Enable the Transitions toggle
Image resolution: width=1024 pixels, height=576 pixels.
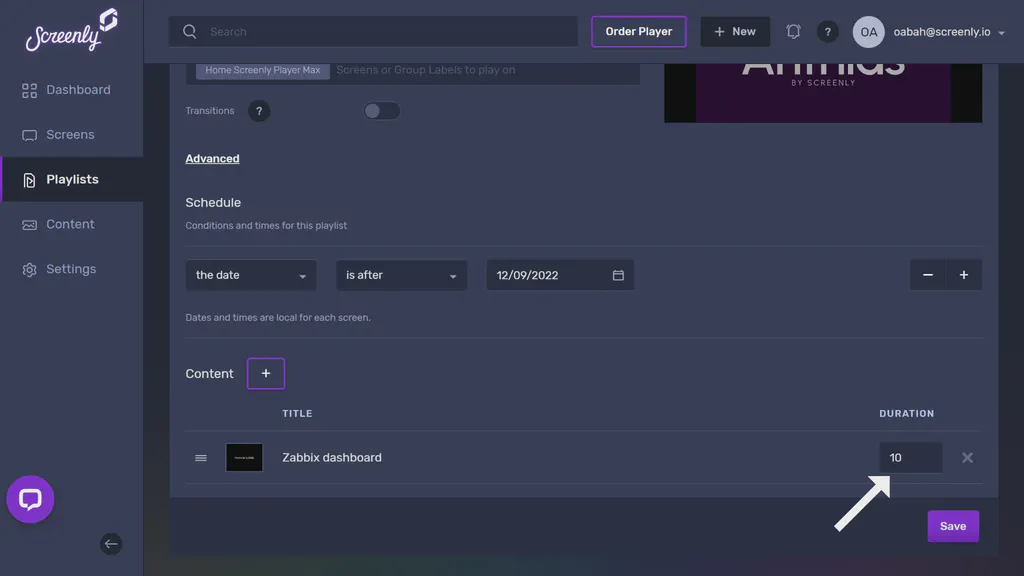[381, 110]
